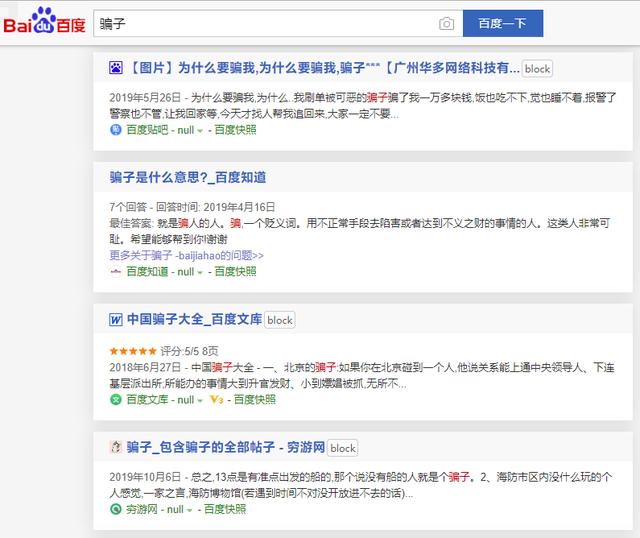Image resolution: width=640 pixels, height=538 pixels.
Task: Open 百度快照 for the 百度知道 result
Action: coord(236,271)
